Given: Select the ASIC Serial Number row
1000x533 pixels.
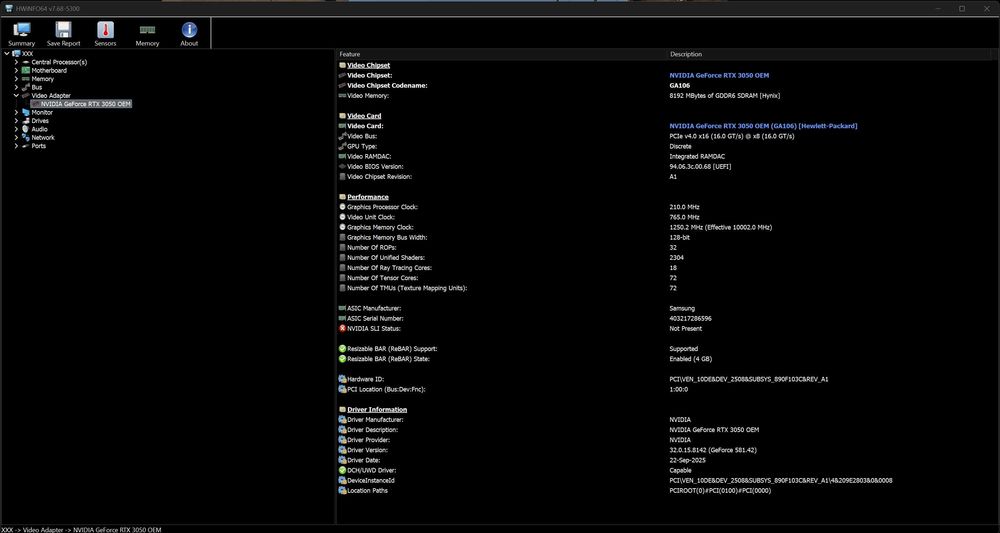Looking at the screenshot, I should [x=375, y=318].
